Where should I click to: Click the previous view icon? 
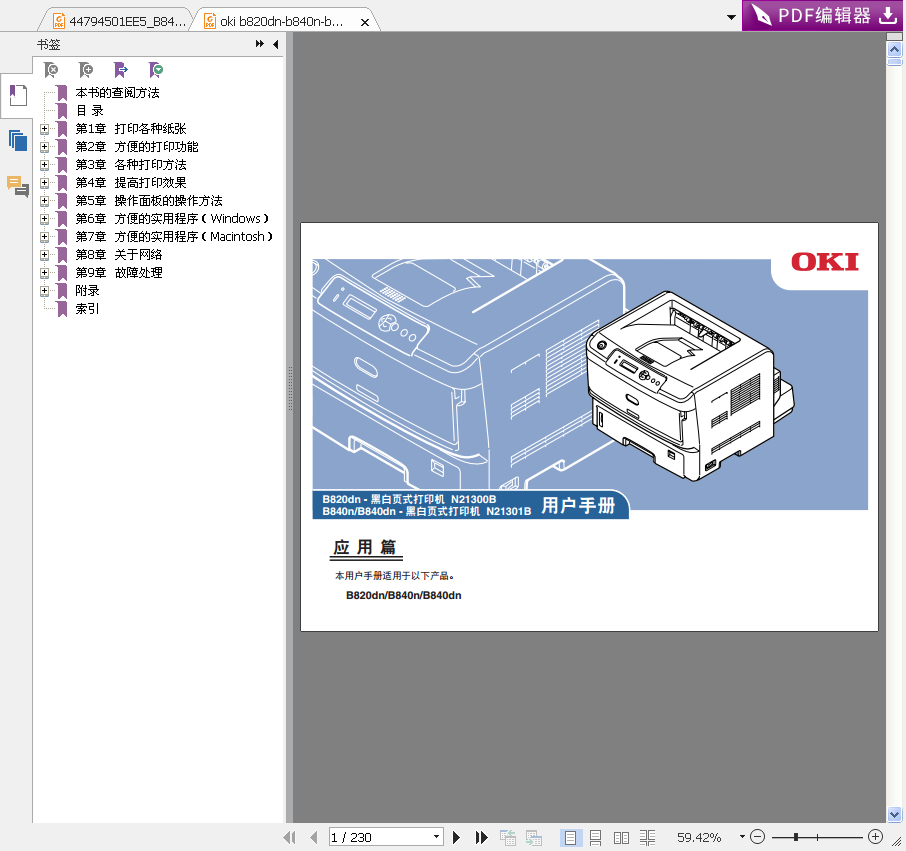point(508,837)
